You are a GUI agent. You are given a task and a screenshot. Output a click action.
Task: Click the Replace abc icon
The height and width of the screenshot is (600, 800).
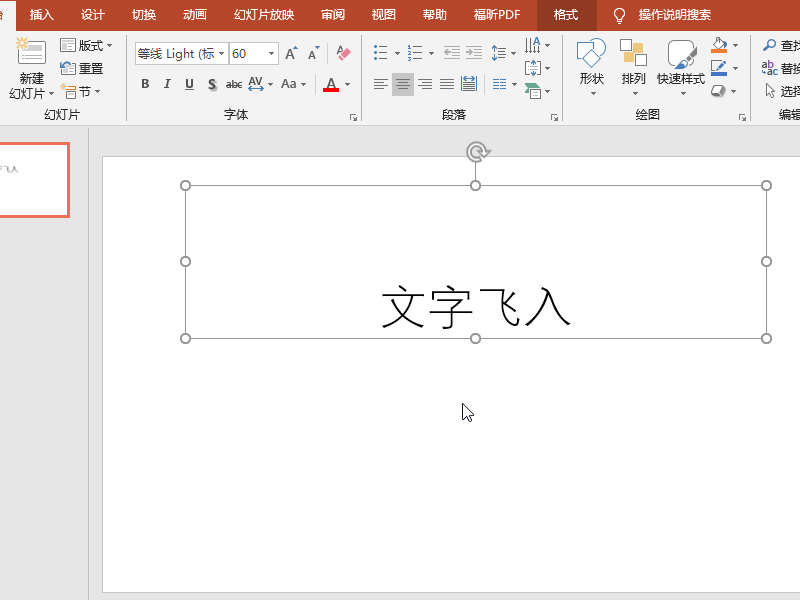tap(769, 68)
